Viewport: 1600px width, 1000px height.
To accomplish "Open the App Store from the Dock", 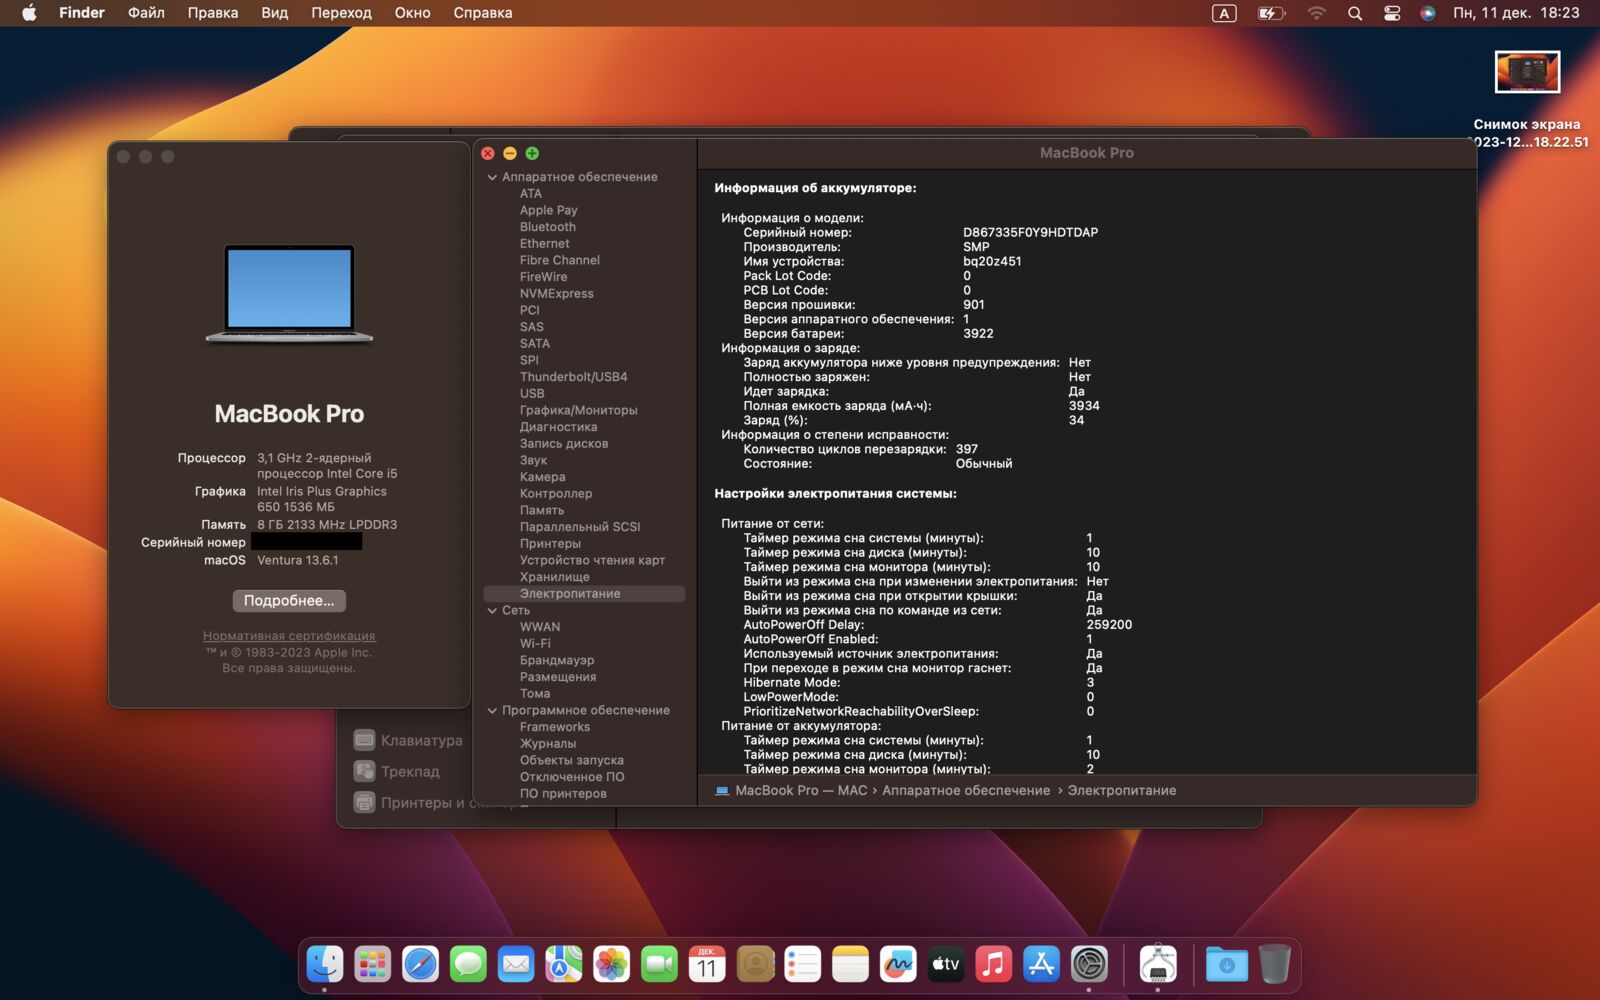I will [x=1041, y=964].
